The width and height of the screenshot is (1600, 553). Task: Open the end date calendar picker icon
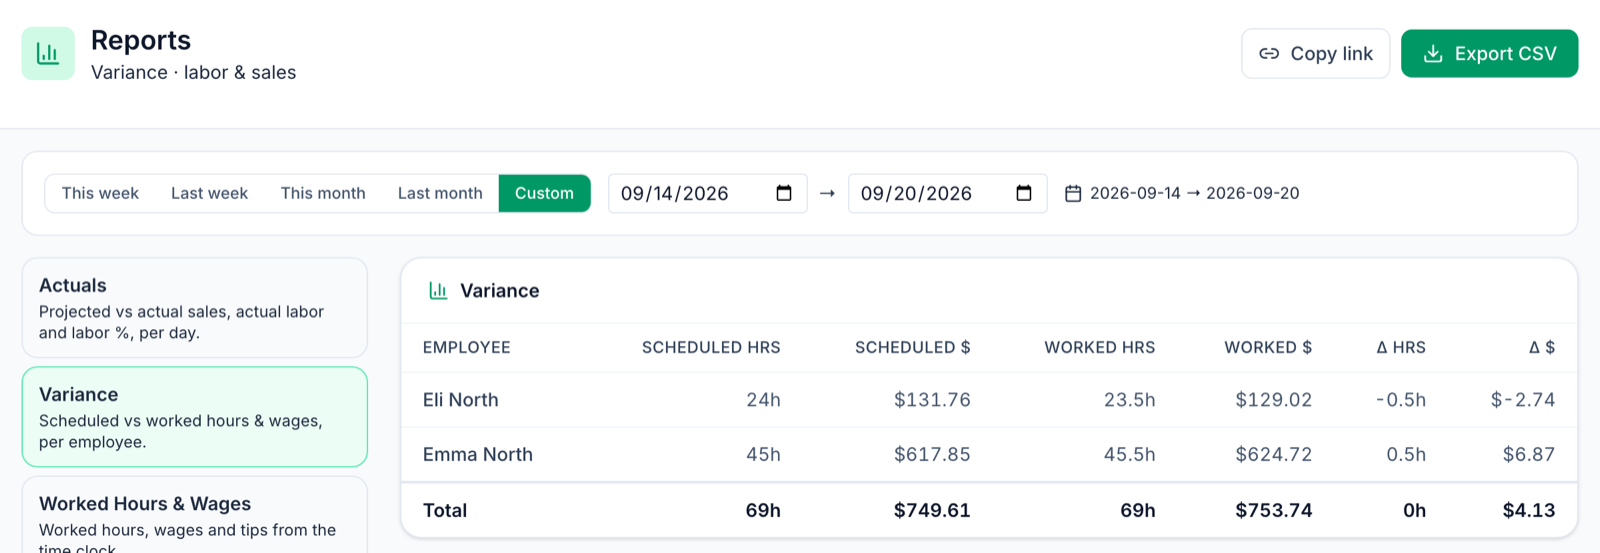pyautogui.click(x=1024, y=193)
